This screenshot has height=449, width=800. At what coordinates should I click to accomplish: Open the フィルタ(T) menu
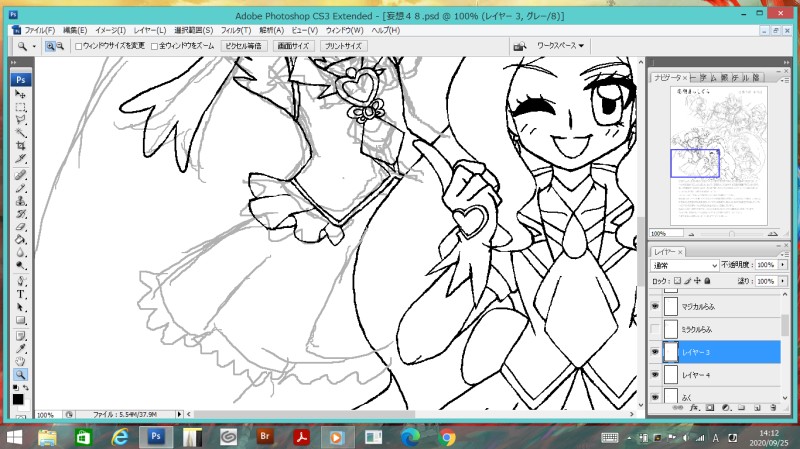(x=236, y=31)
